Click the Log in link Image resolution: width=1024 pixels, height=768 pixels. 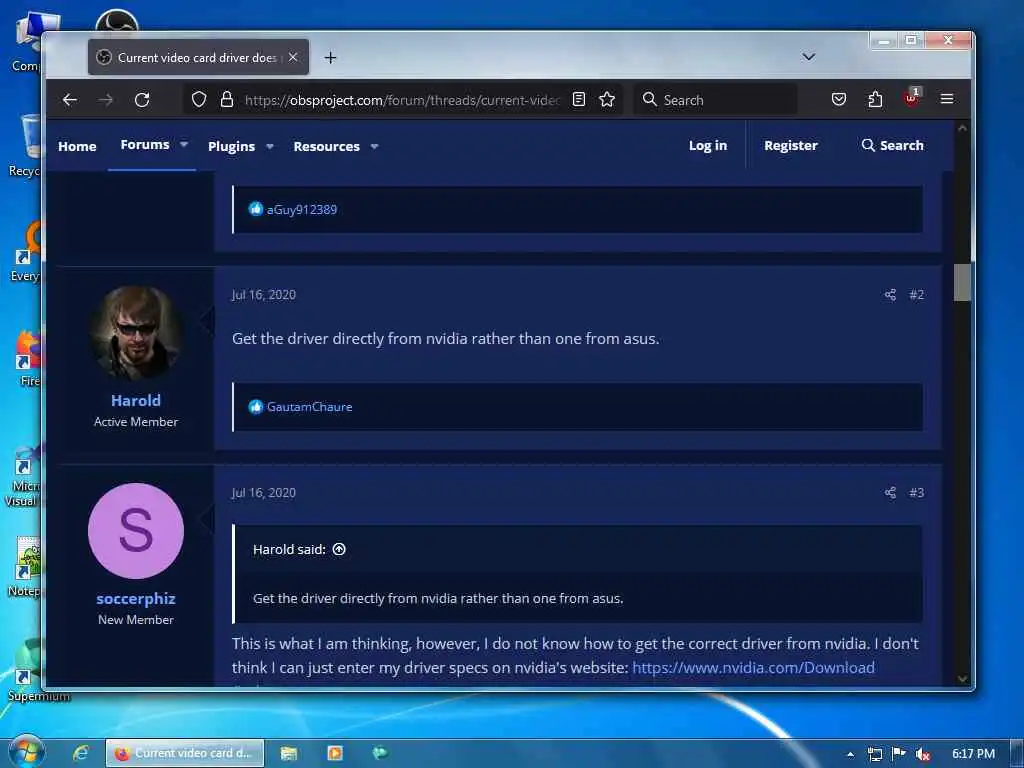[x=708, y=146]
